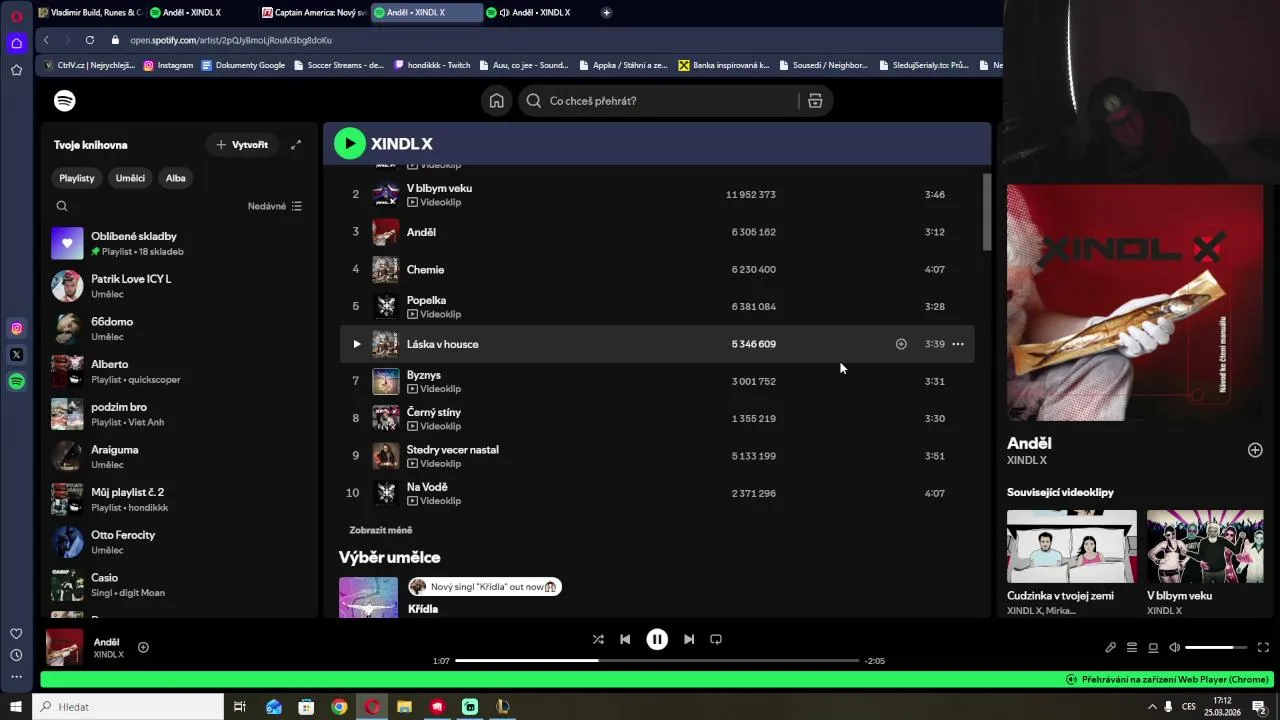Seek within the song progress bar

point(657,661)
